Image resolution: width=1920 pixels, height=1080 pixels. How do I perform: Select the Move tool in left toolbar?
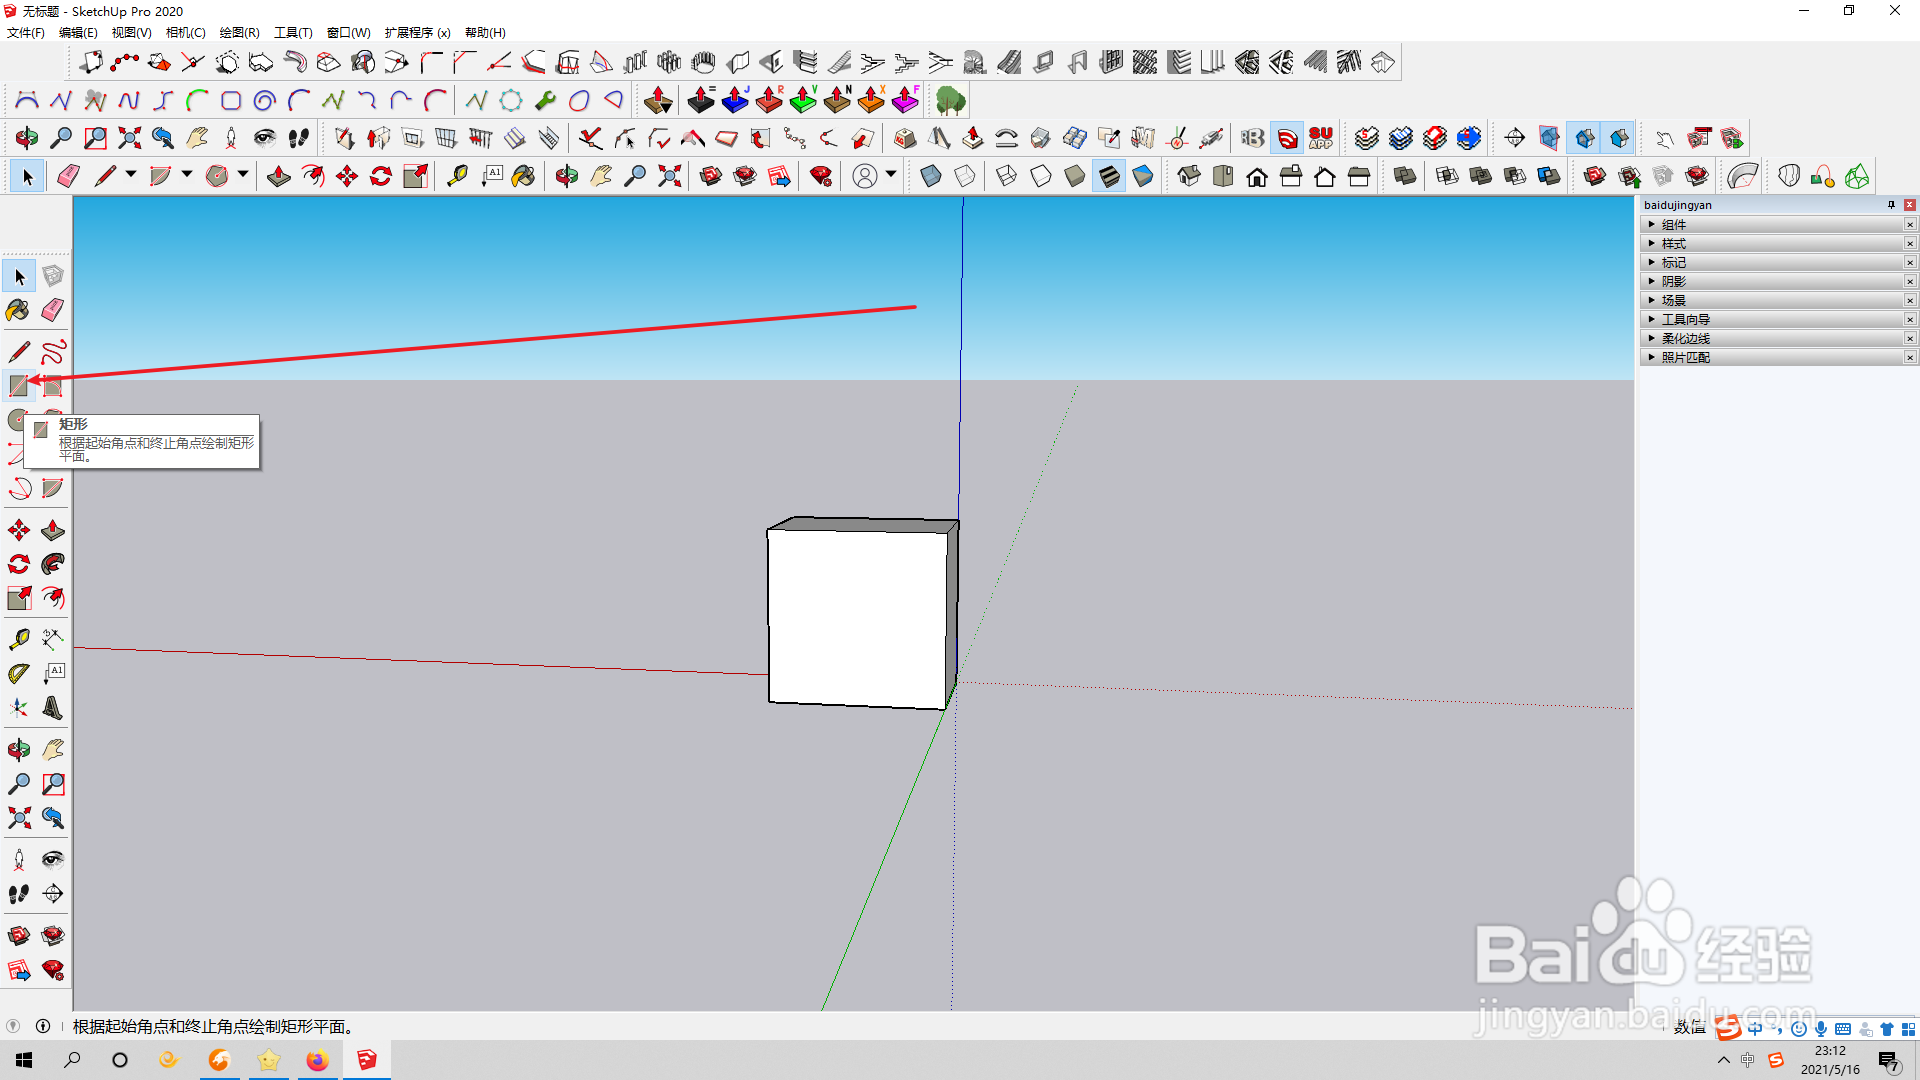pos(19,530)
